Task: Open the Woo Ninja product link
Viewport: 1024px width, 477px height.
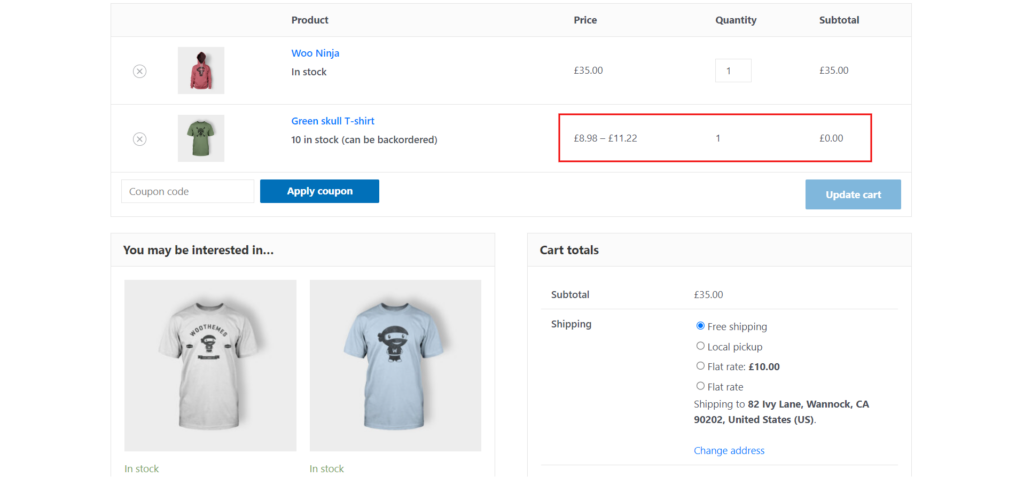Action: tap(315, 53)
